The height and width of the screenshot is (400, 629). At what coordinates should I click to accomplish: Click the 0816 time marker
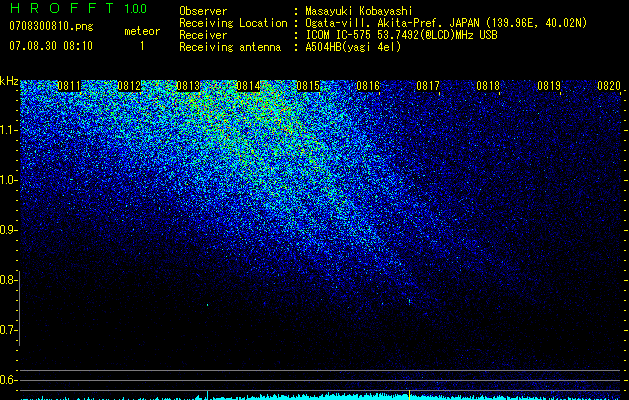[x=368, y=86]
